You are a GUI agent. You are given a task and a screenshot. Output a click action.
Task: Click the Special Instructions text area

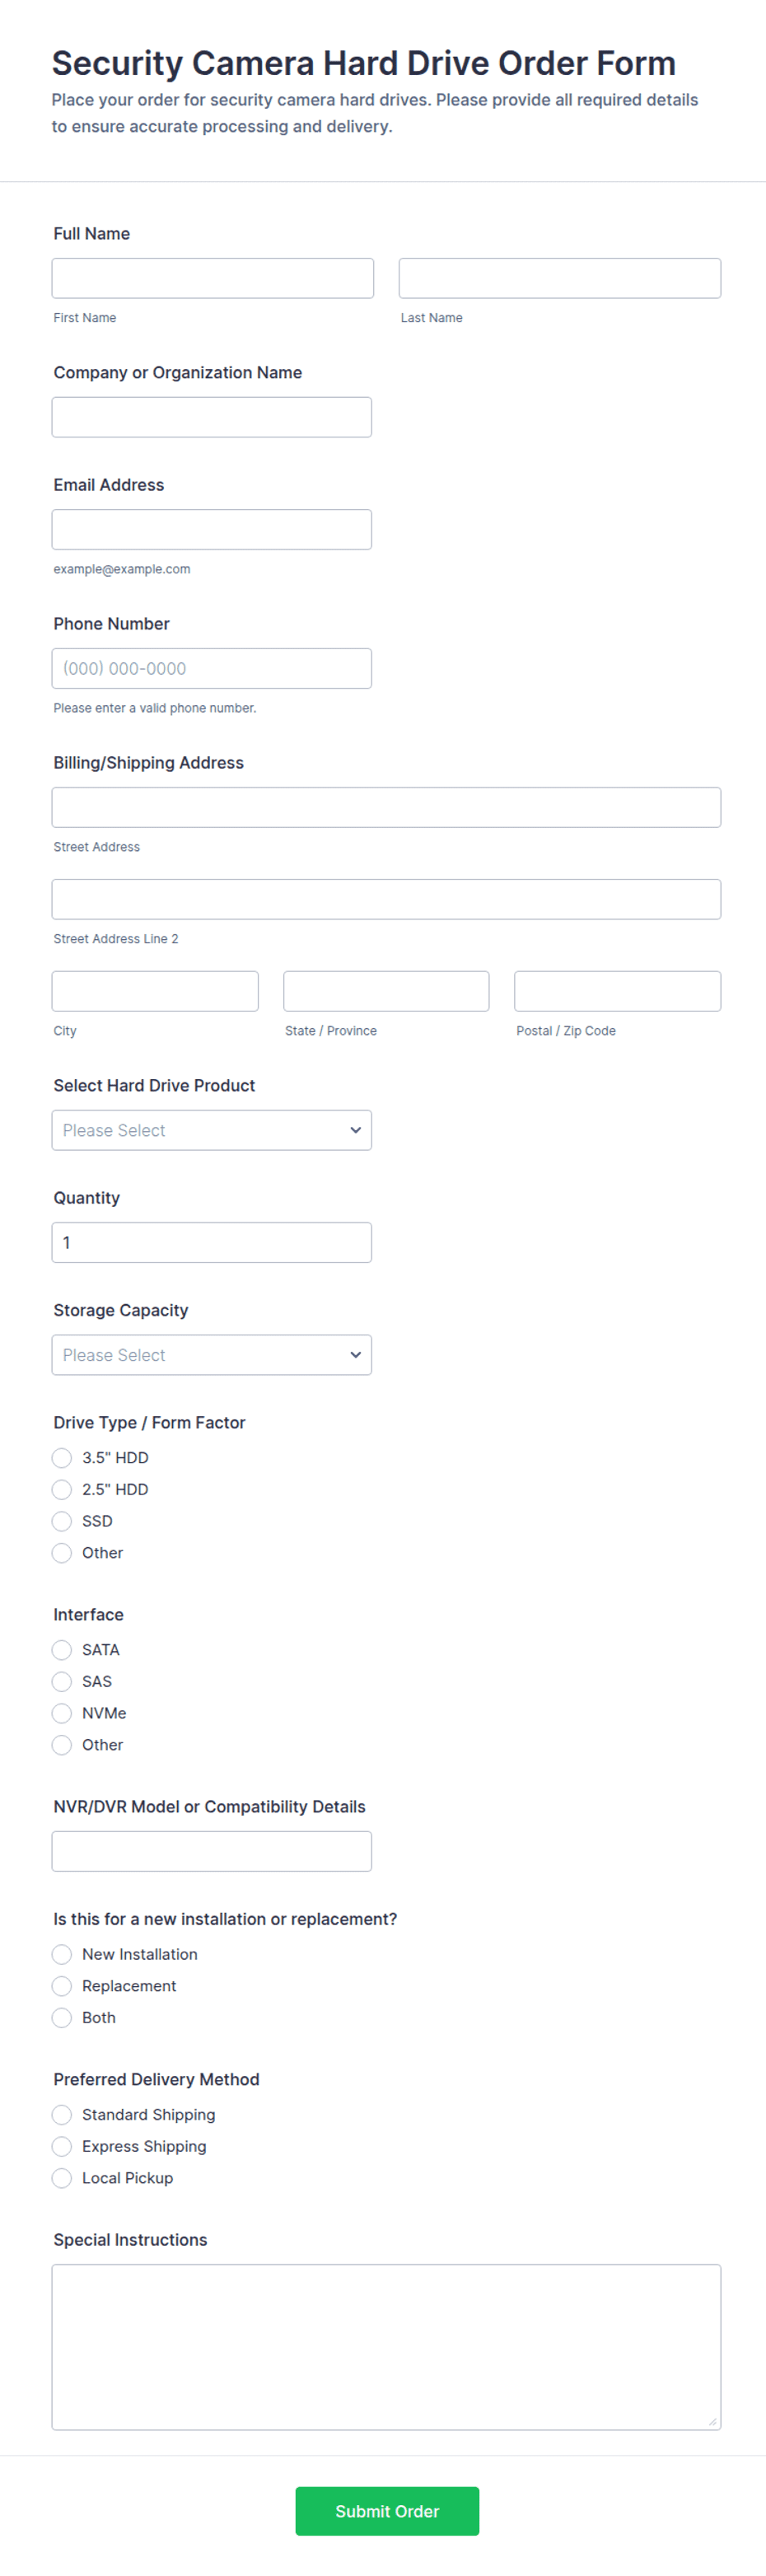pyautogui.click(x=386, y=2346)
